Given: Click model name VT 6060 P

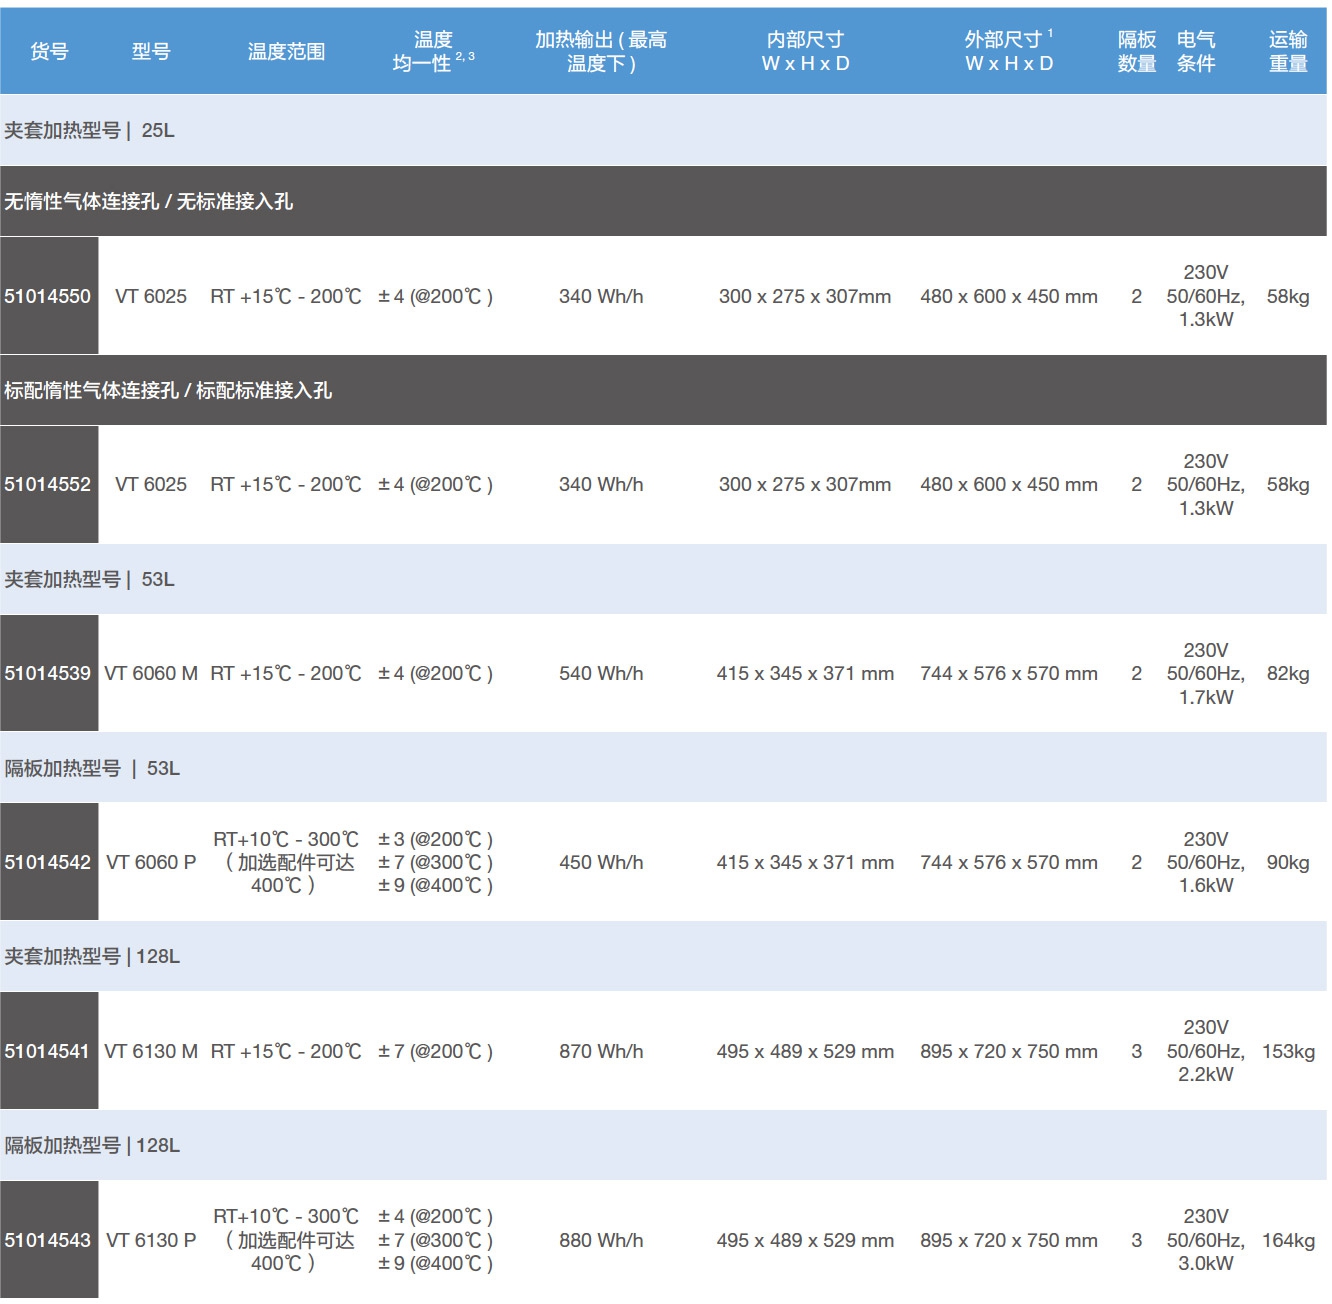Looking at the screenshot, I should (151, 862).
